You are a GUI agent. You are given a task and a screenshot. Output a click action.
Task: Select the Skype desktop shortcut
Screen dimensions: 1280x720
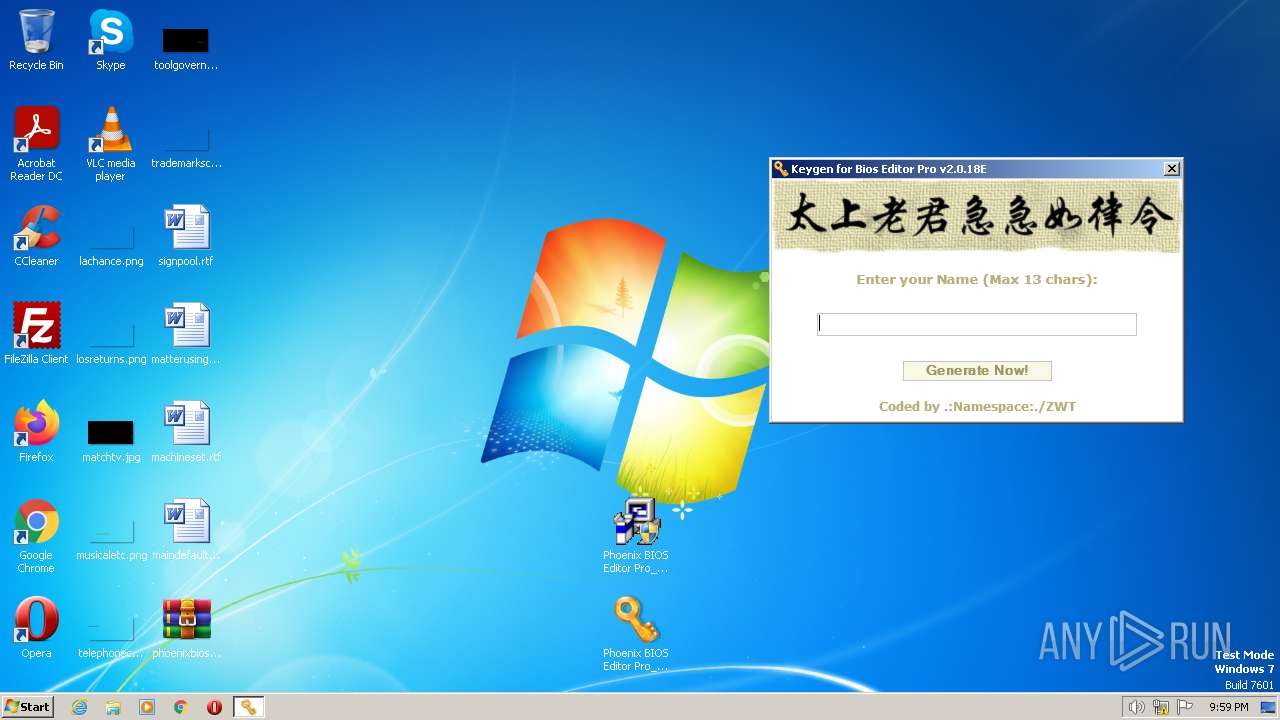coord(111,40)
